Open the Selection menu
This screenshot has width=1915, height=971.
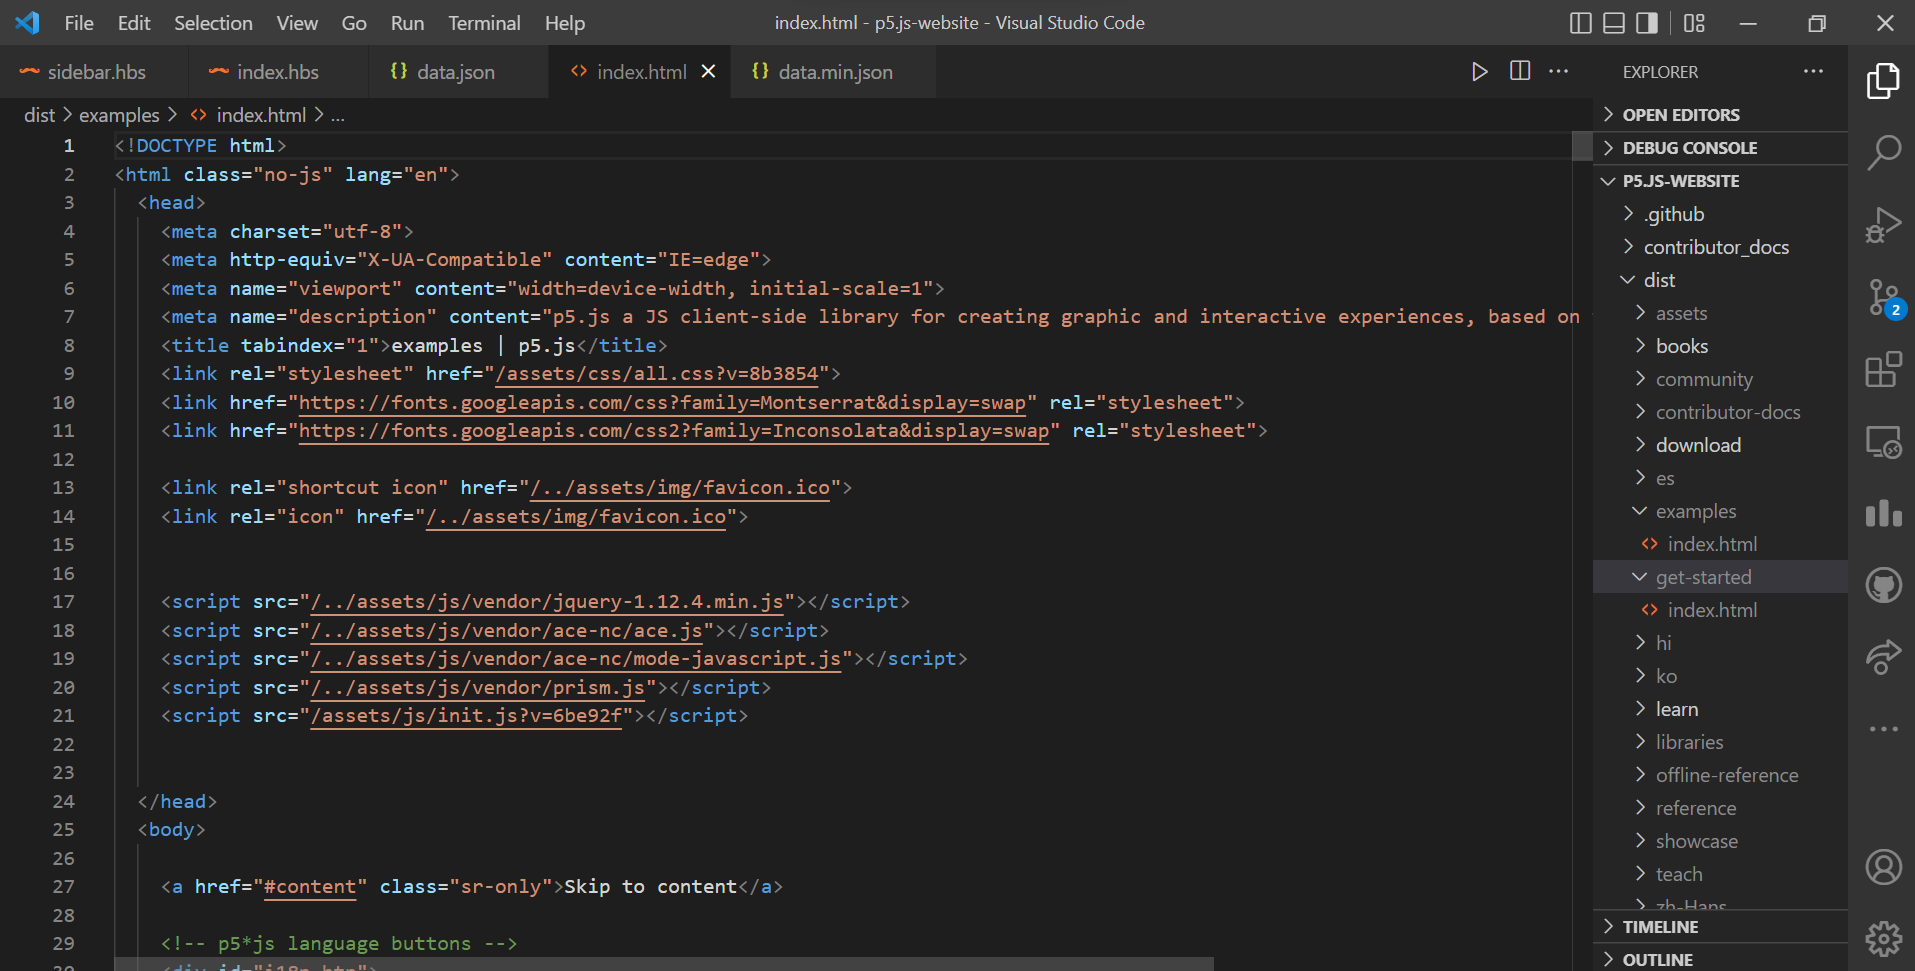click(x=213, y=23)
